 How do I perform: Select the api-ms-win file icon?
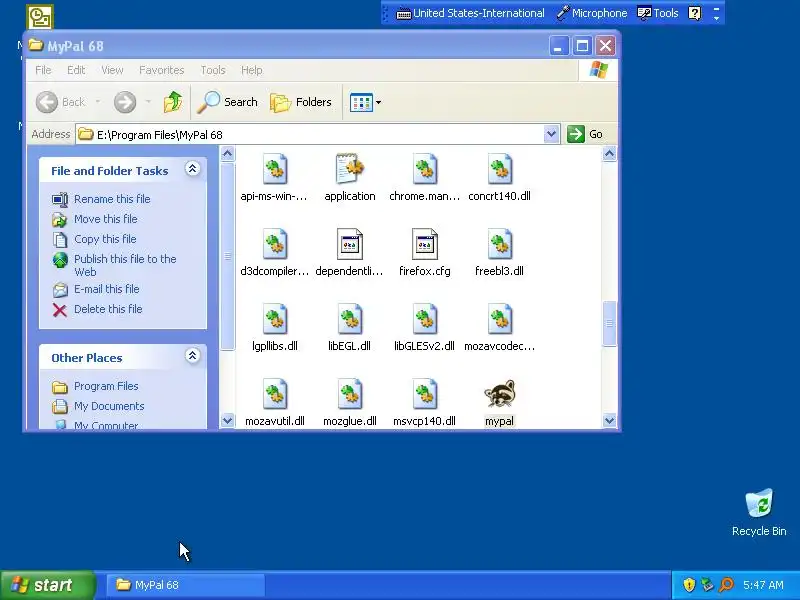coord(275,169)
